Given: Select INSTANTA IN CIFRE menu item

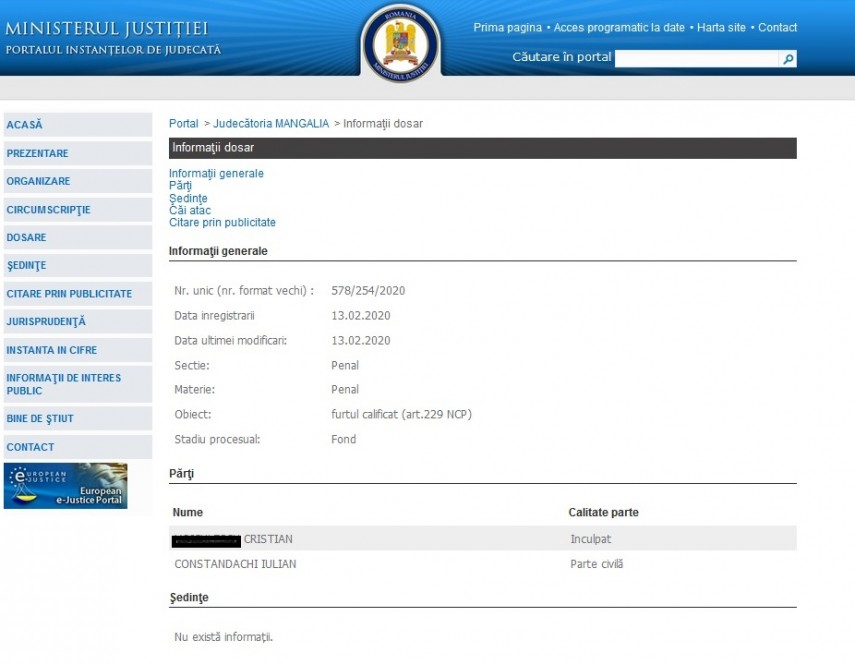Looking at the screenshot, I should coord(52,351).
